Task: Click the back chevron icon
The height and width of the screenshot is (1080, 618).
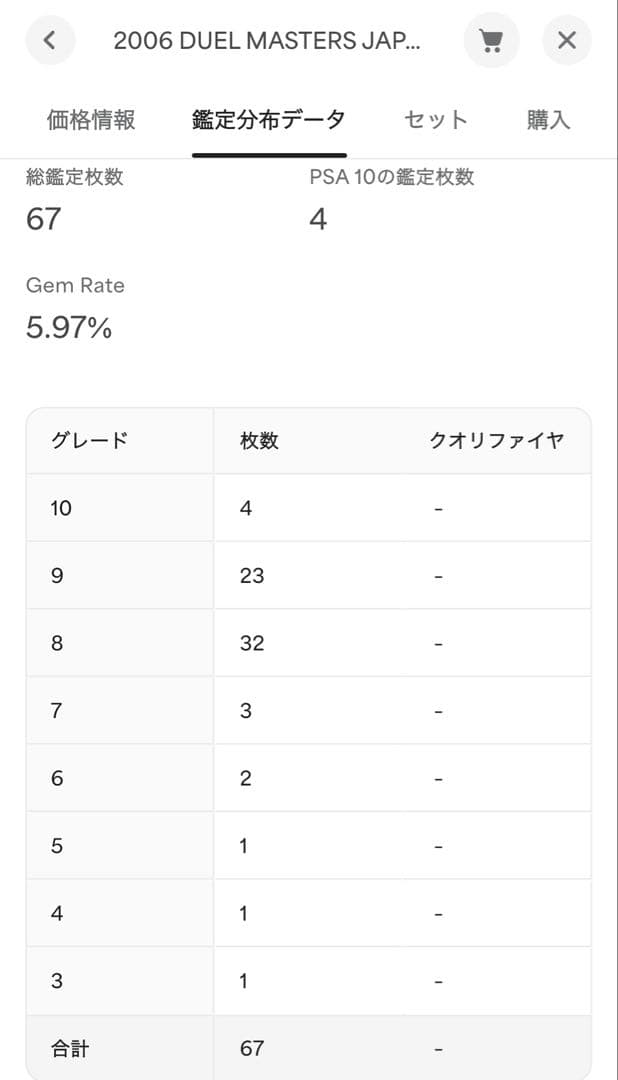Action: coord(51,41)
